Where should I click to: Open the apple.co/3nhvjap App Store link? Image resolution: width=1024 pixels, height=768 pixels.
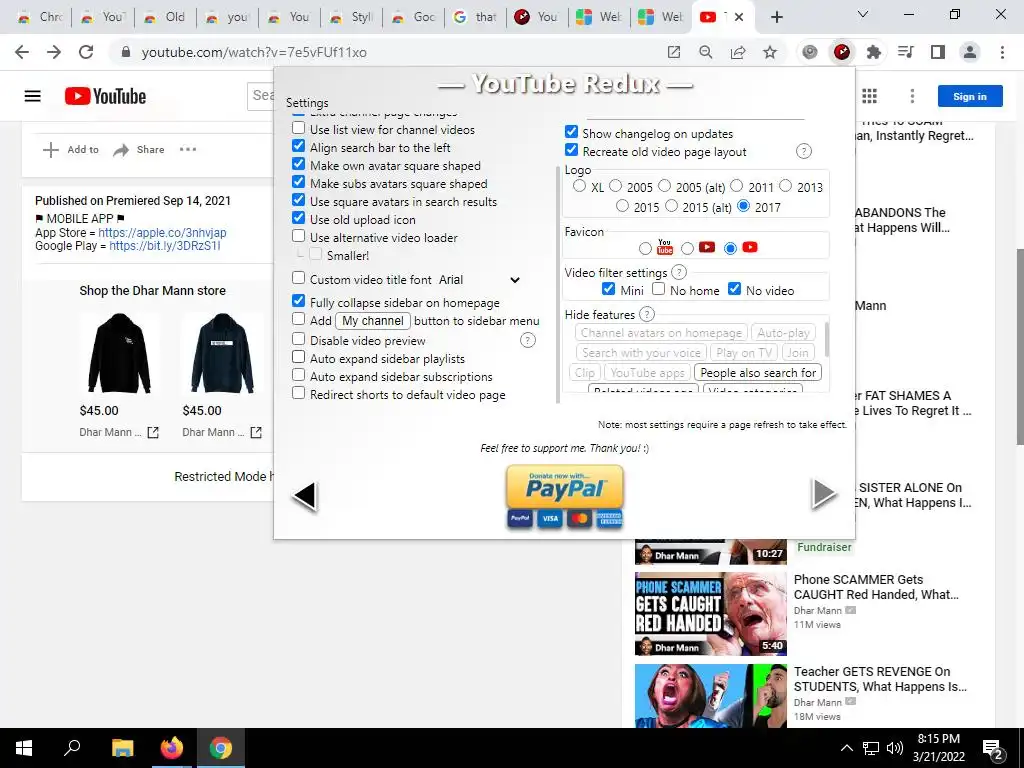pos(163,232)
